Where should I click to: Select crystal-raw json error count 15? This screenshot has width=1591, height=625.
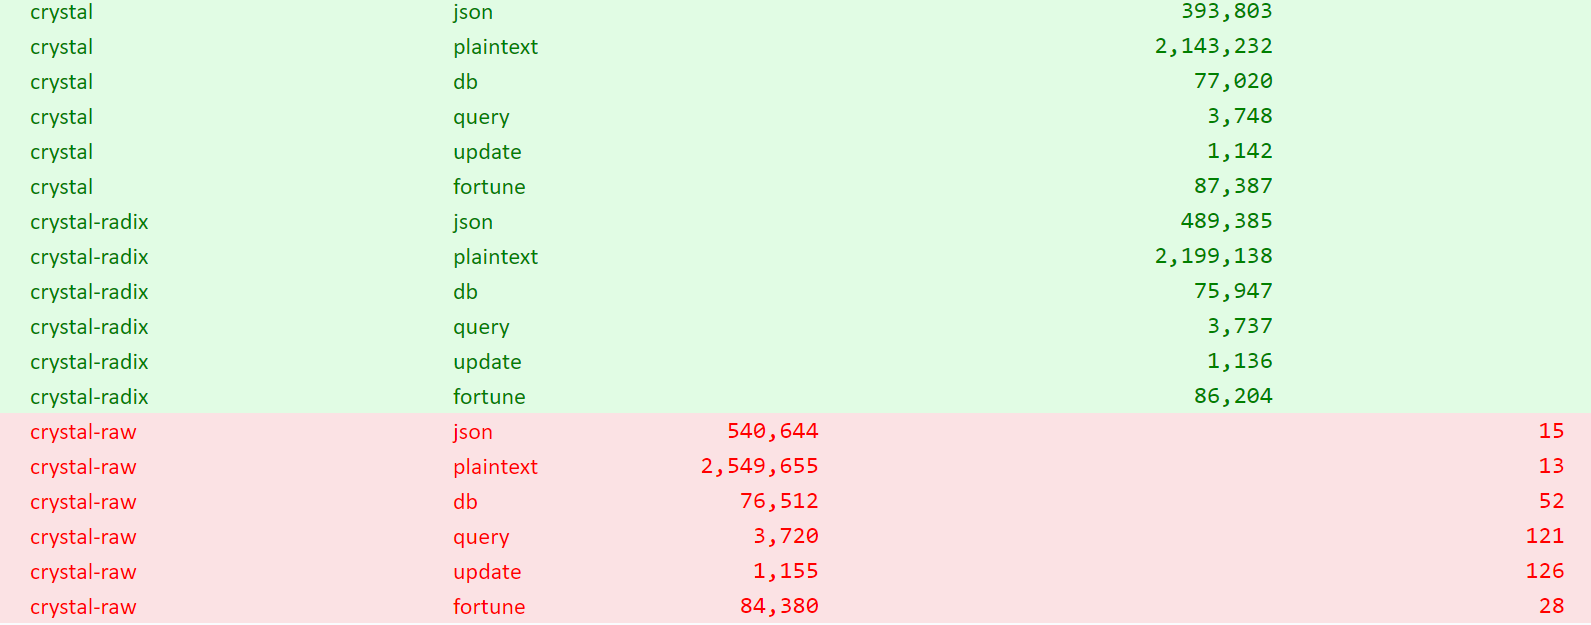tap(1551, 431)
